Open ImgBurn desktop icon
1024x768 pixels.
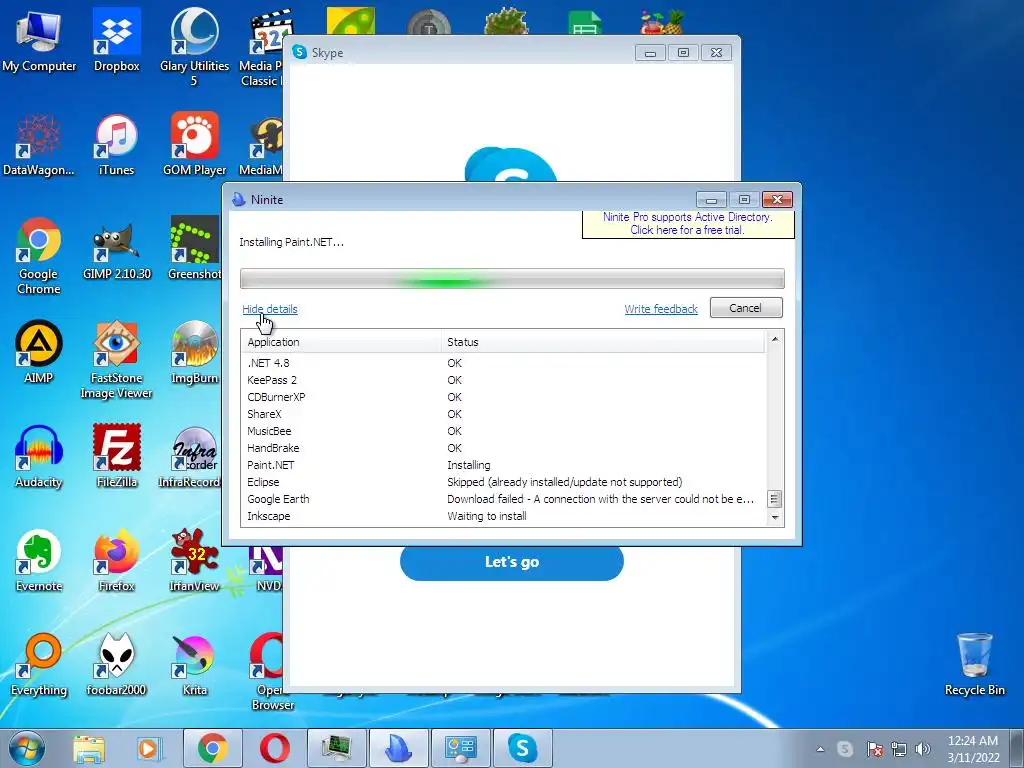tap(194, 353)
